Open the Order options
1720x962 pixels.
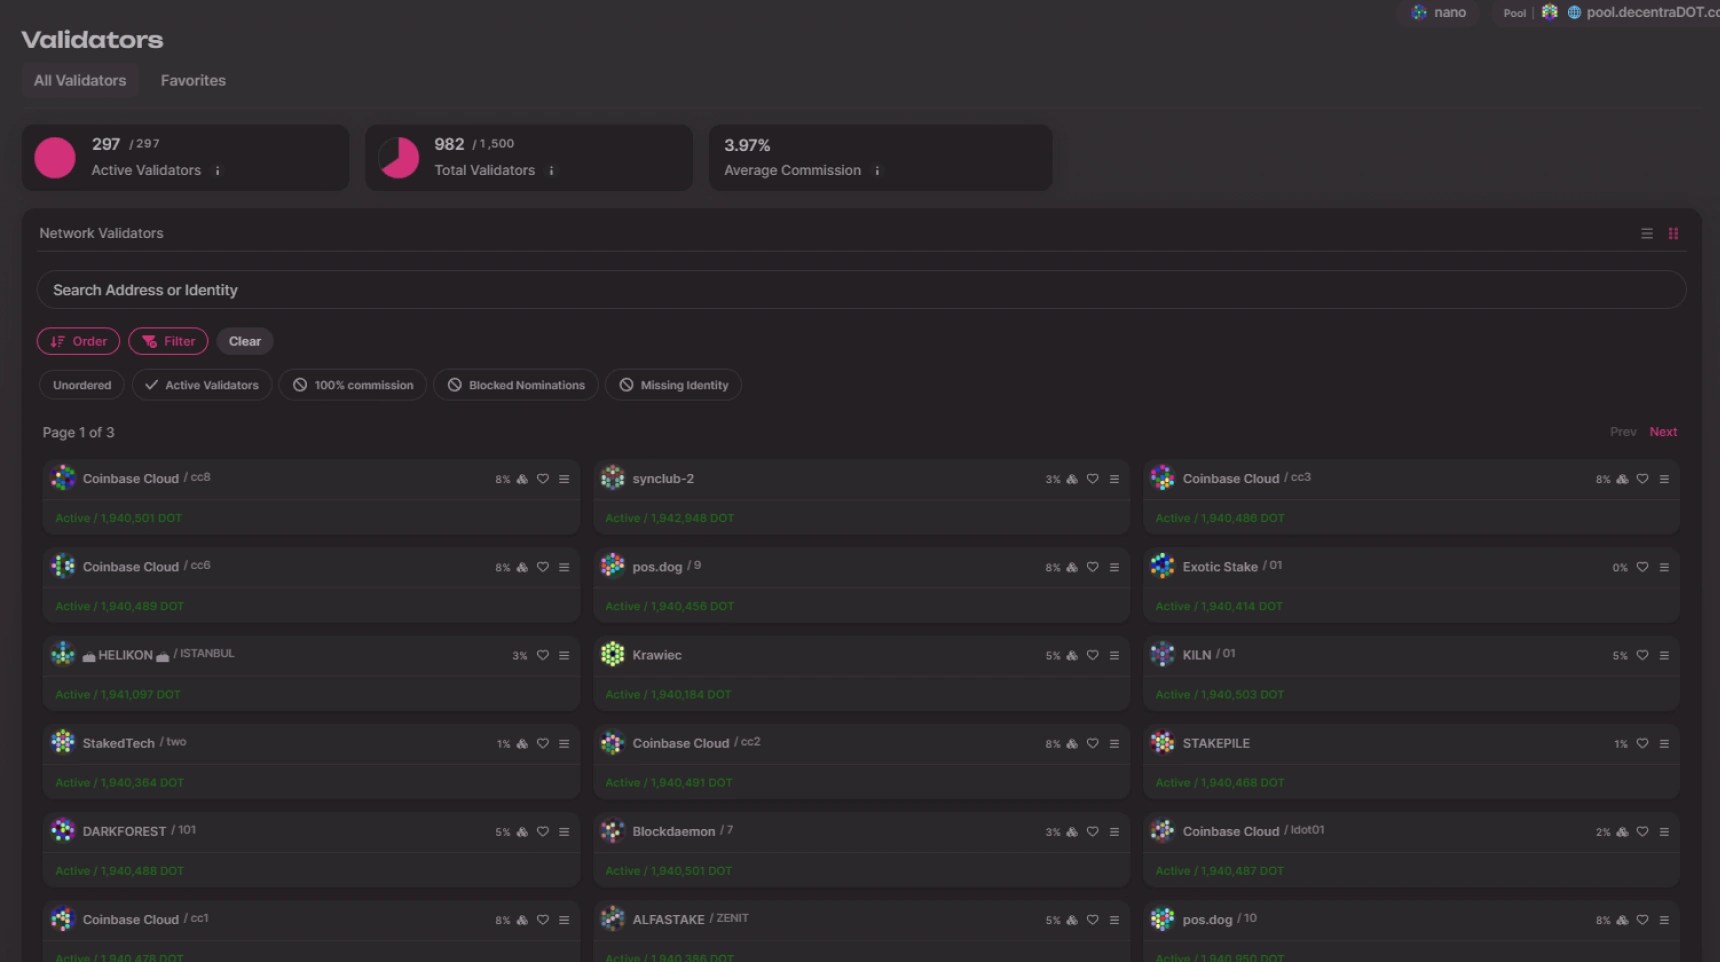coord(78,341)
